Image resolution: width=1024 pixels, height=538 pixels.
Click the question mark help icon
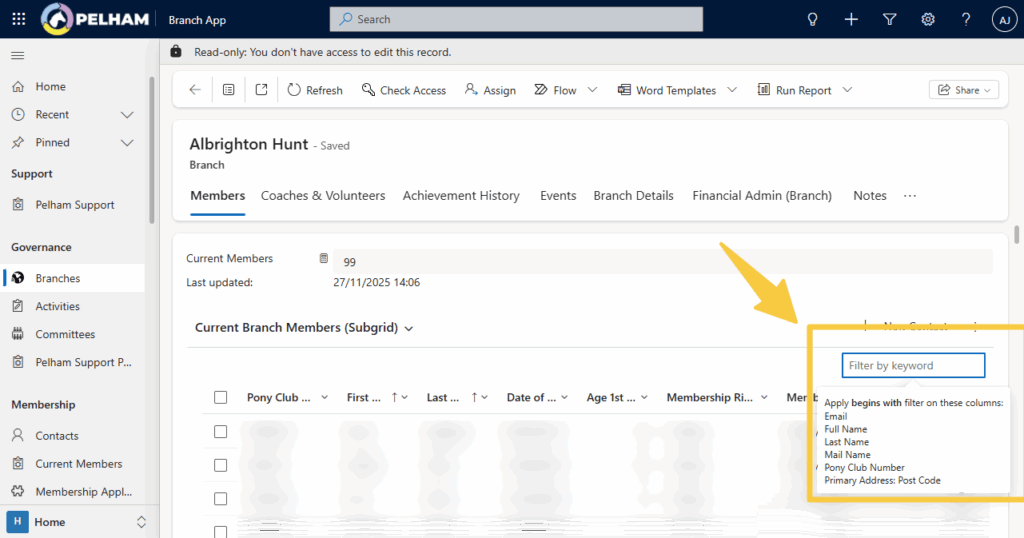pyautogui.click(x=966, y=19)
